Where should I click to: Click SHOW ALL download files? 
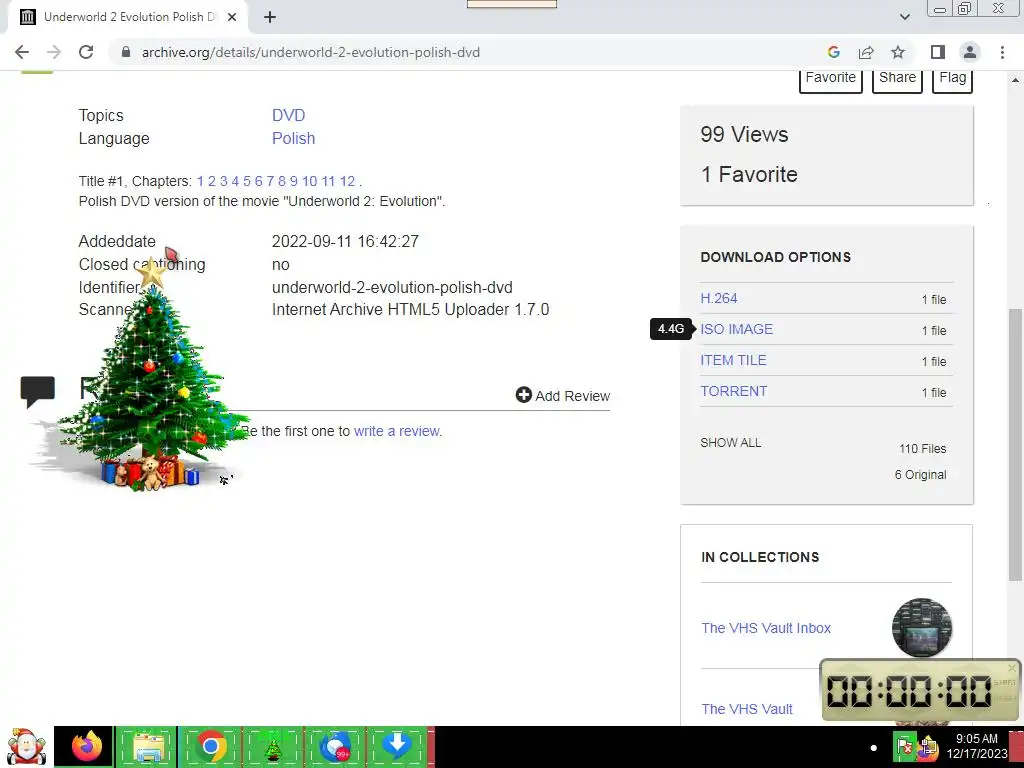[x=730, y=443]
